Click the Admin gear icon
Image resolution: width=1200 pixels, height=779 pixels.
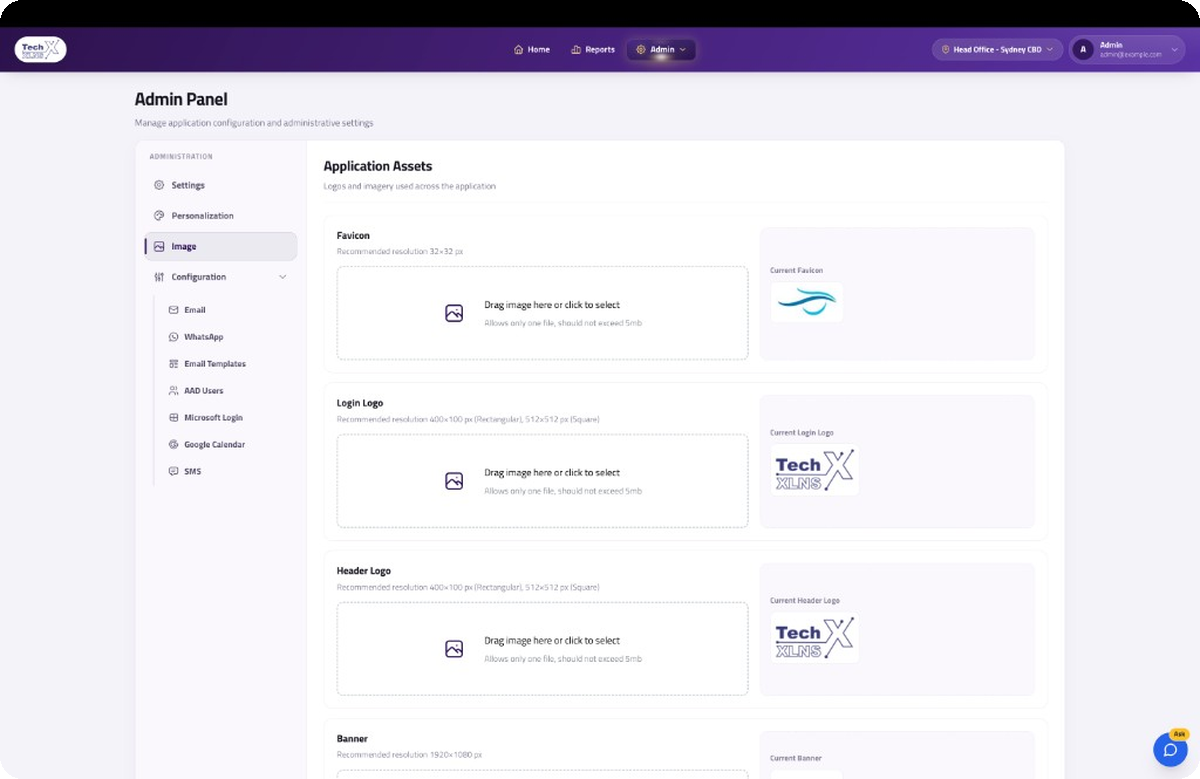click(641, 49)
